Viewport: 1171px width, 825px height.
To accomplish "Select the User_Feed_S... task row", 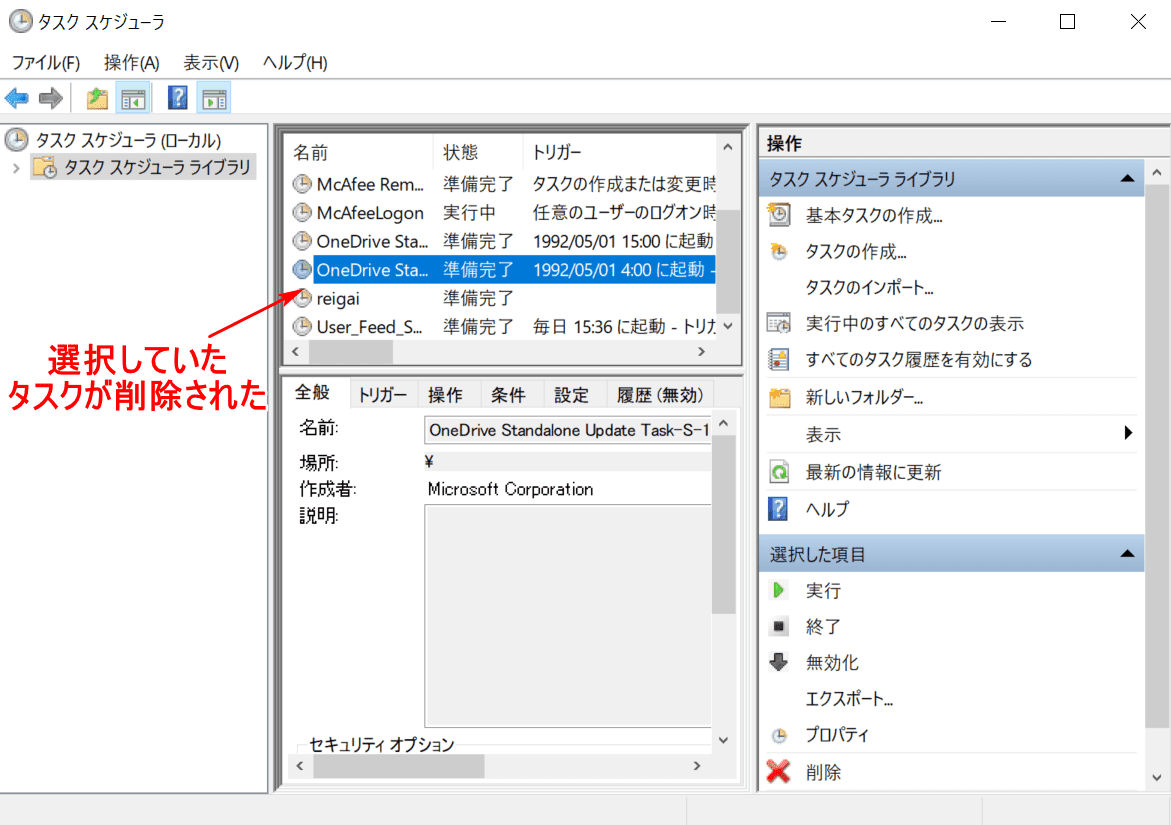I will (x=502, y=326).
